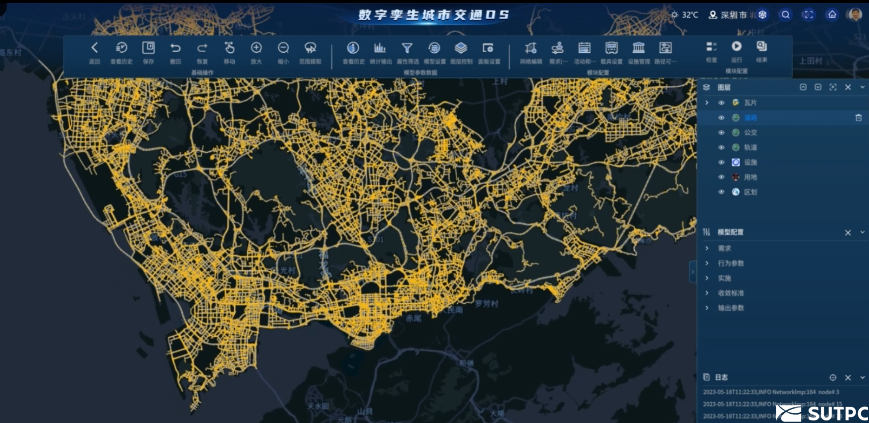Viewport: 869px width, 423px height.
Task: Toggle visibility of the 瓦片 layer
Action: coord(721,103)
